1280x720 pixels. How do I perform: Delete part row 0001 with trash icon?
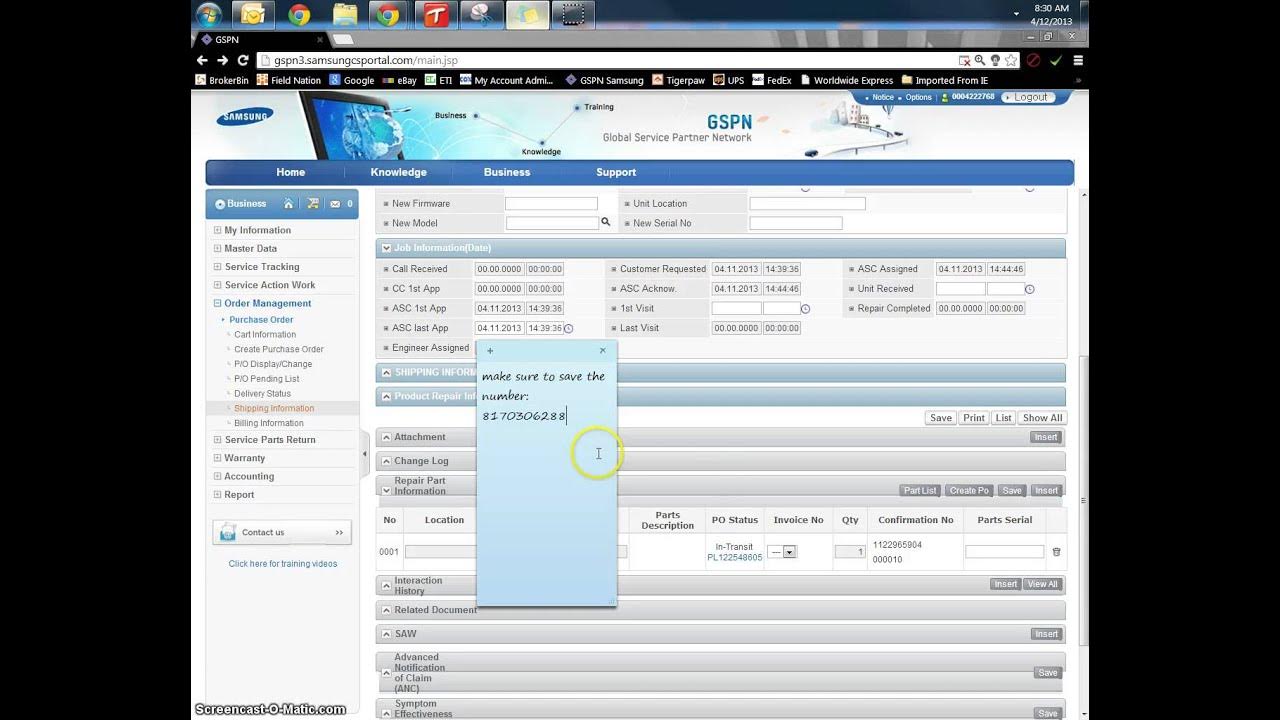point(1056,552)
